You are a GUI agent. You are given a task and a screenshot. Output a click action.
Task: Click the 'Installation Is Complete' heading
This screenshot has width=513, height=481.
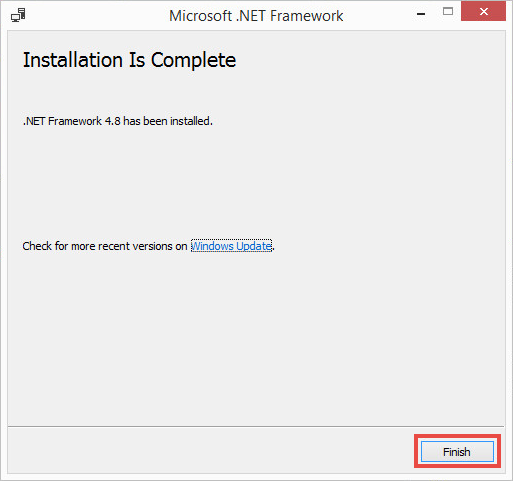pos(129,60)
